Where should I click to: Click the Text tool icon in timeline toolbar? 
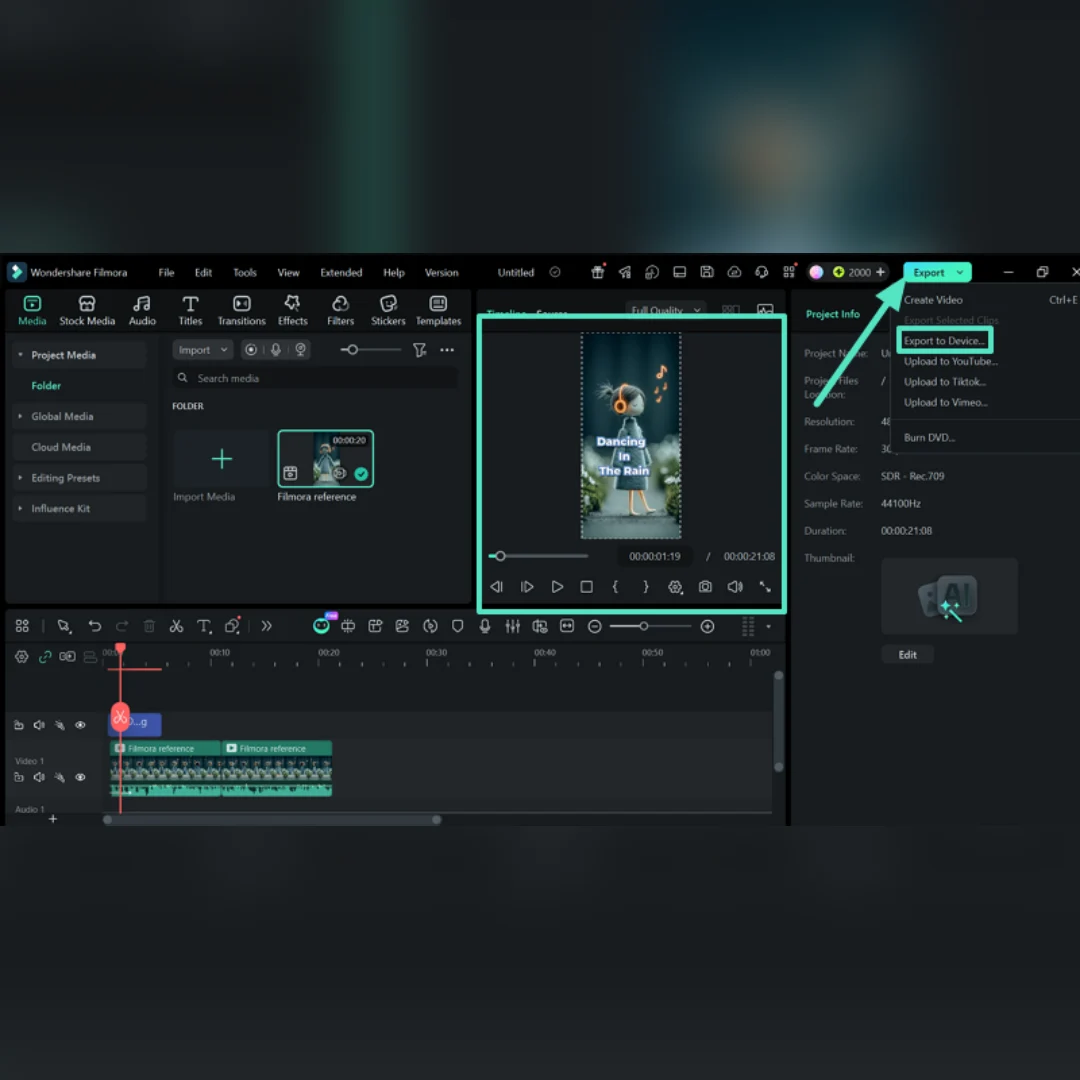click(204, 627)
